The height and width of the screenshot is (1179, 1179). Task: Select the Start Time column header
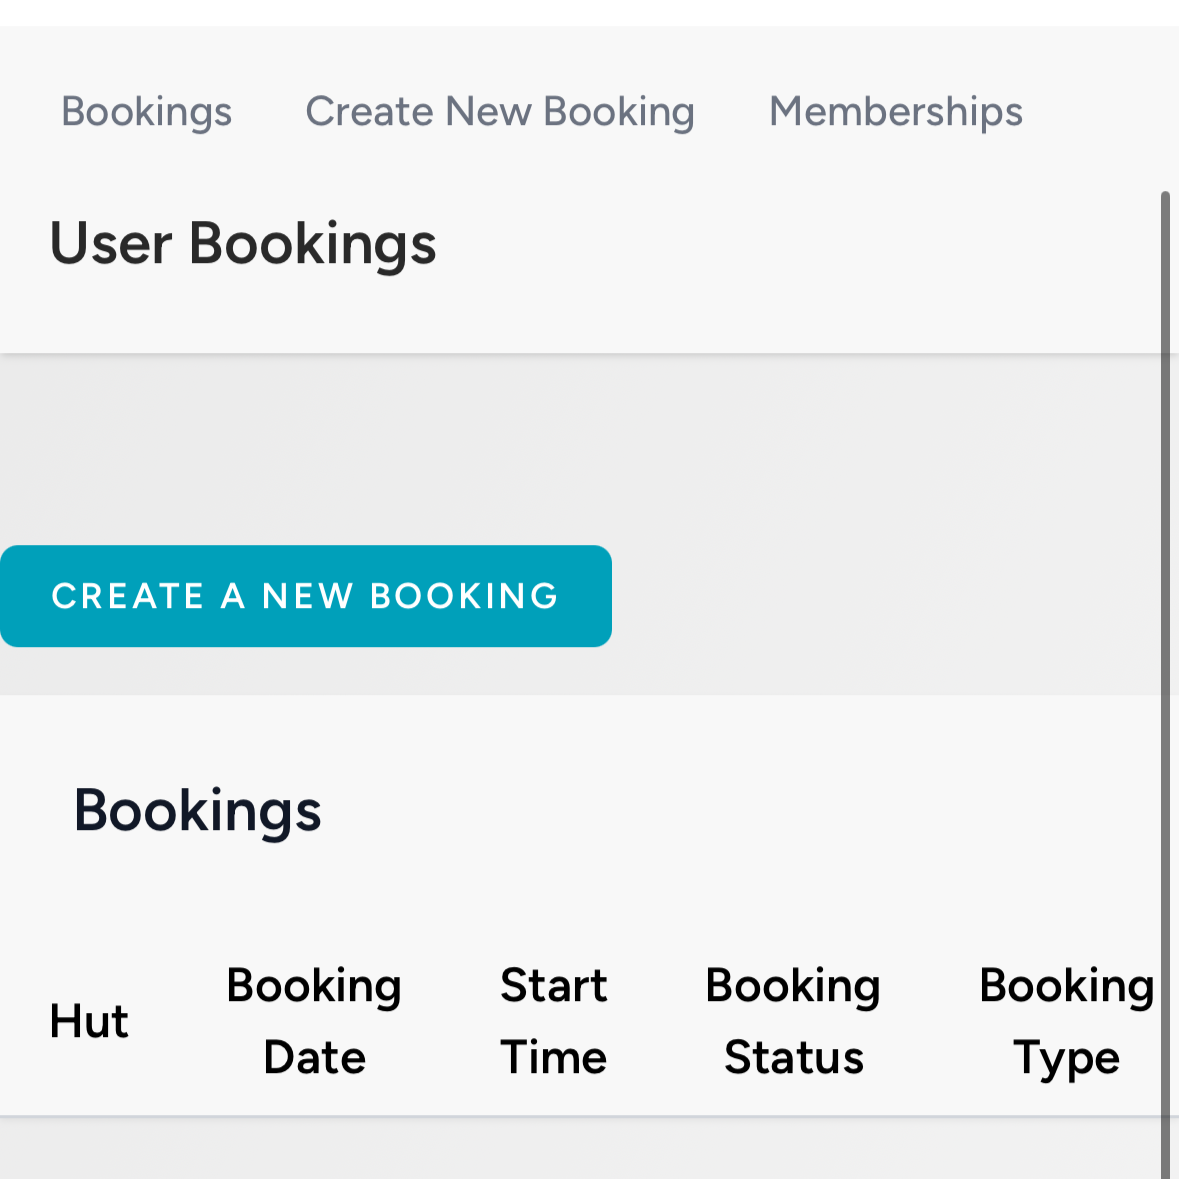point(553,1021)
